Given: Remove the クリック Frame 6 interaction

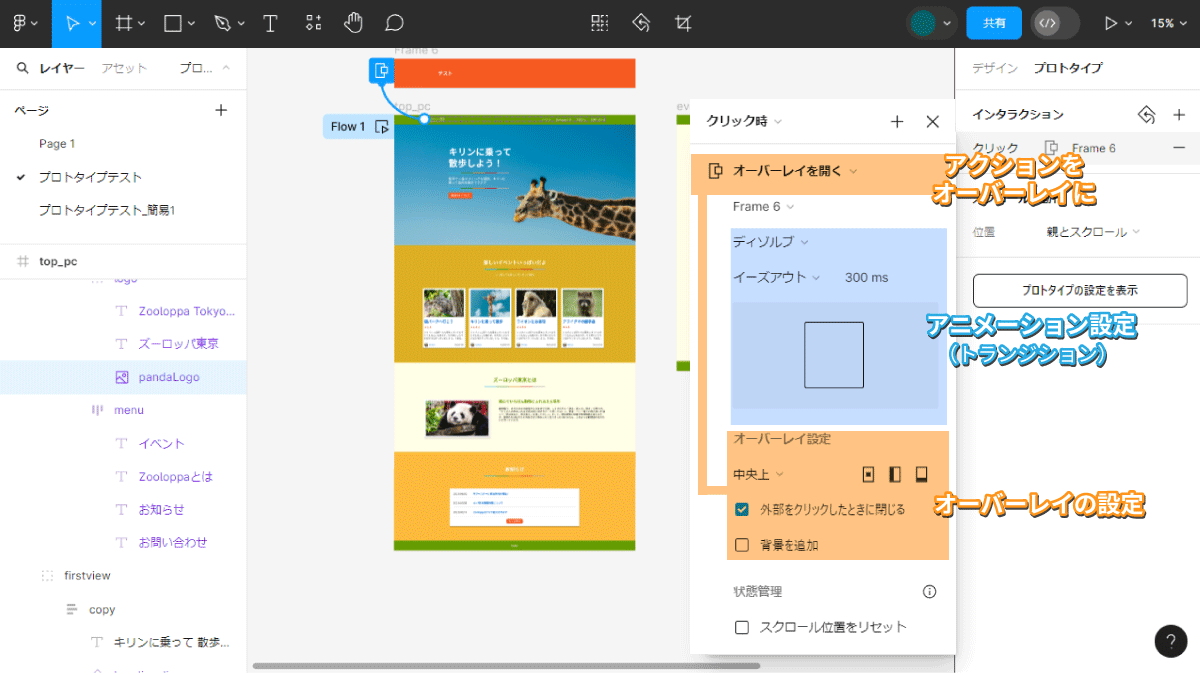Looking at the screenshot, I should 1178,148.
